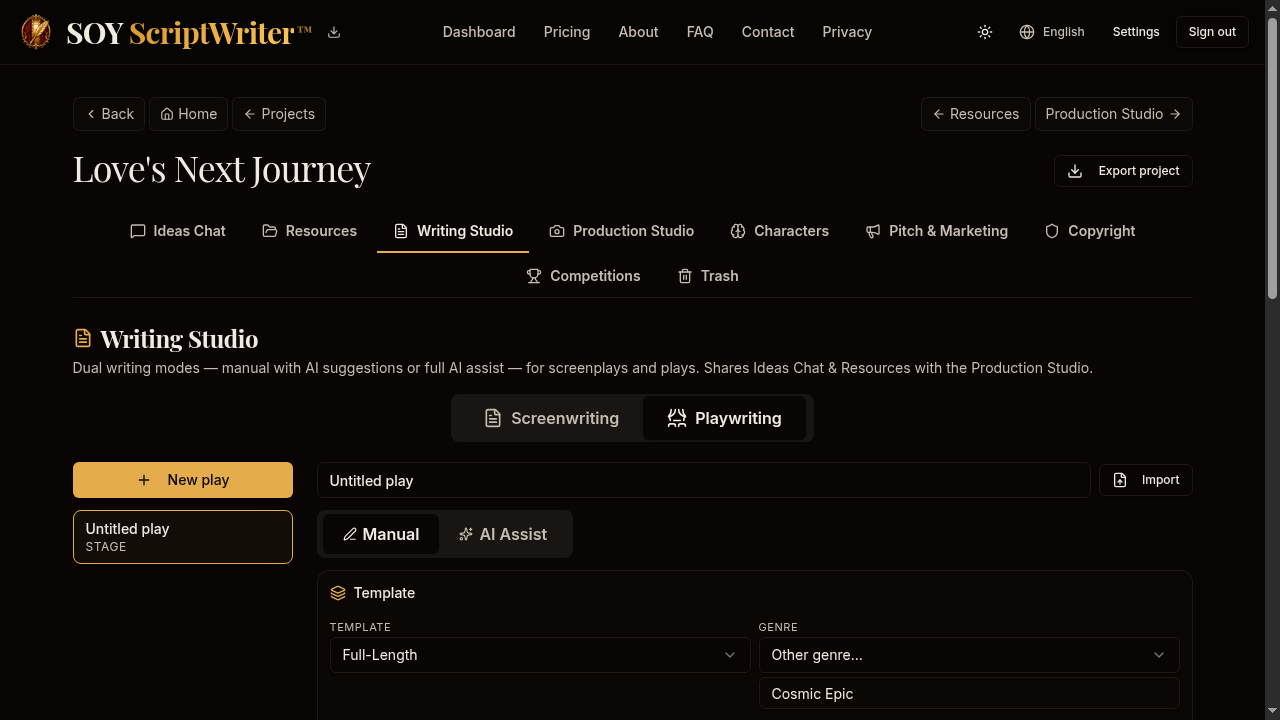
Task: Click the Sign out button
Action: pyautogui.click(x=1212, y=32)
